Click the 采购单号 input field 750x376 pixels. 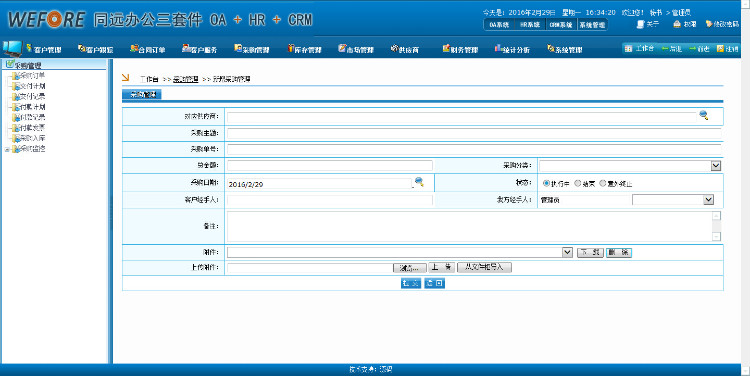(x=474, y=150)
